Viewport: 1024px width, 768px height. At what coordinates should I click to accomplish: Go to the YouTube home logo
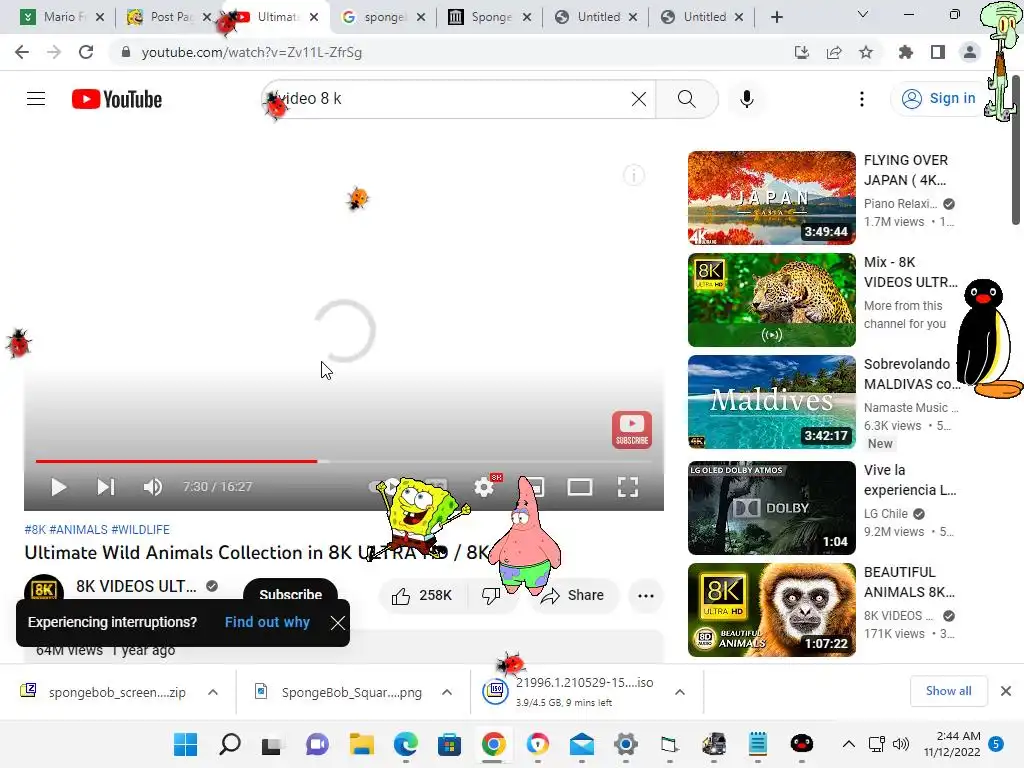click(x=117, y=99)
